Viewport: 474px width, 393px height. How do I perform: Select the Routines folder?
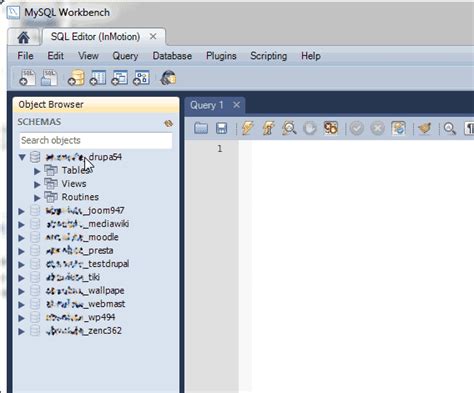coord(80,197)
